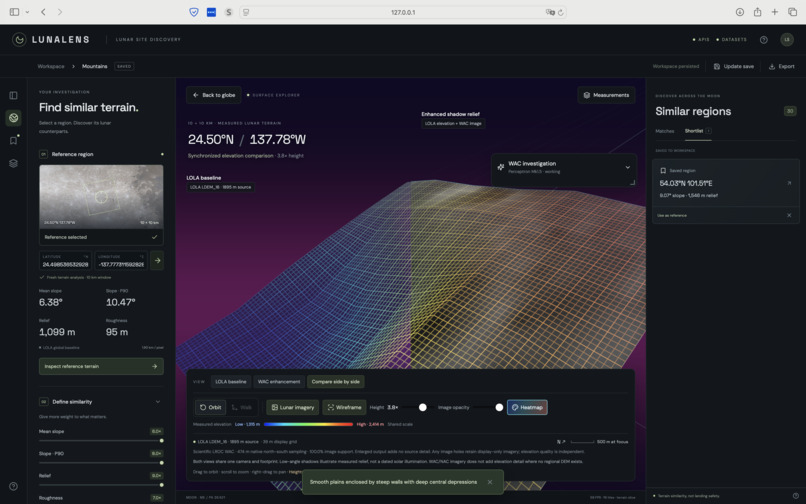Open the Measurements panel
The height and width of the screenshot is (504, 806).
[x=607, y=95]
